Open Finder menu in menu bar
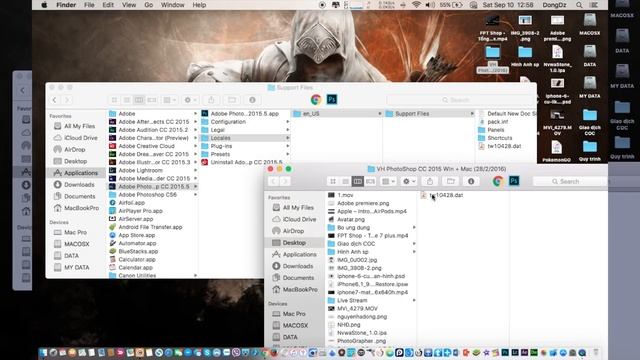This screenshot has width=640, height=360. 66,5
